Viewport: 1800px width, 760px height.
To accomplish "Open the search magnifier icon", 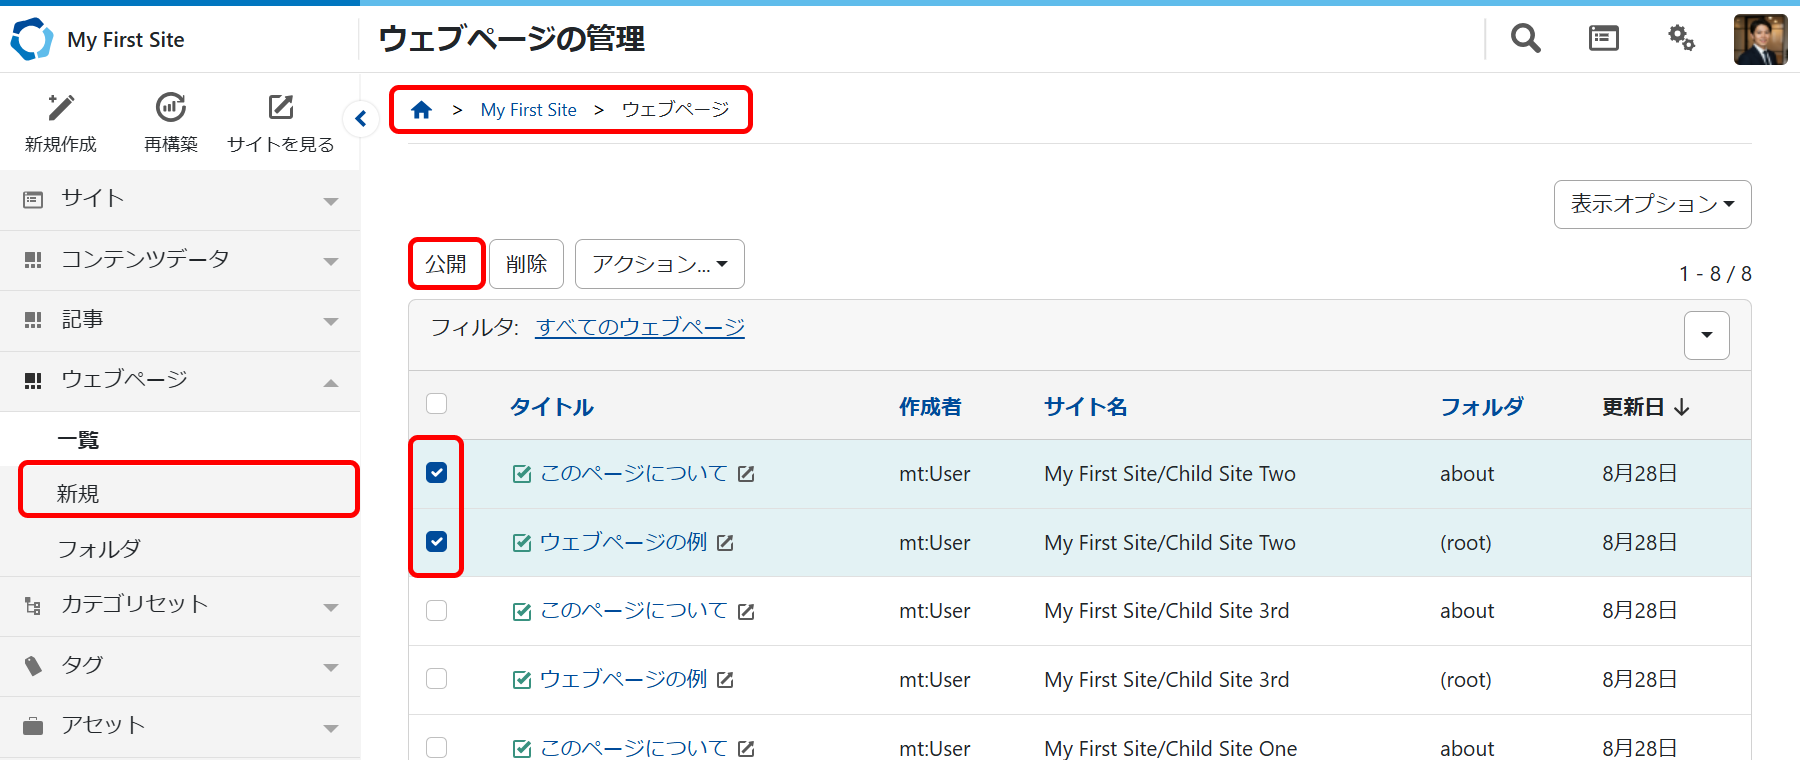I will 1525,39.
